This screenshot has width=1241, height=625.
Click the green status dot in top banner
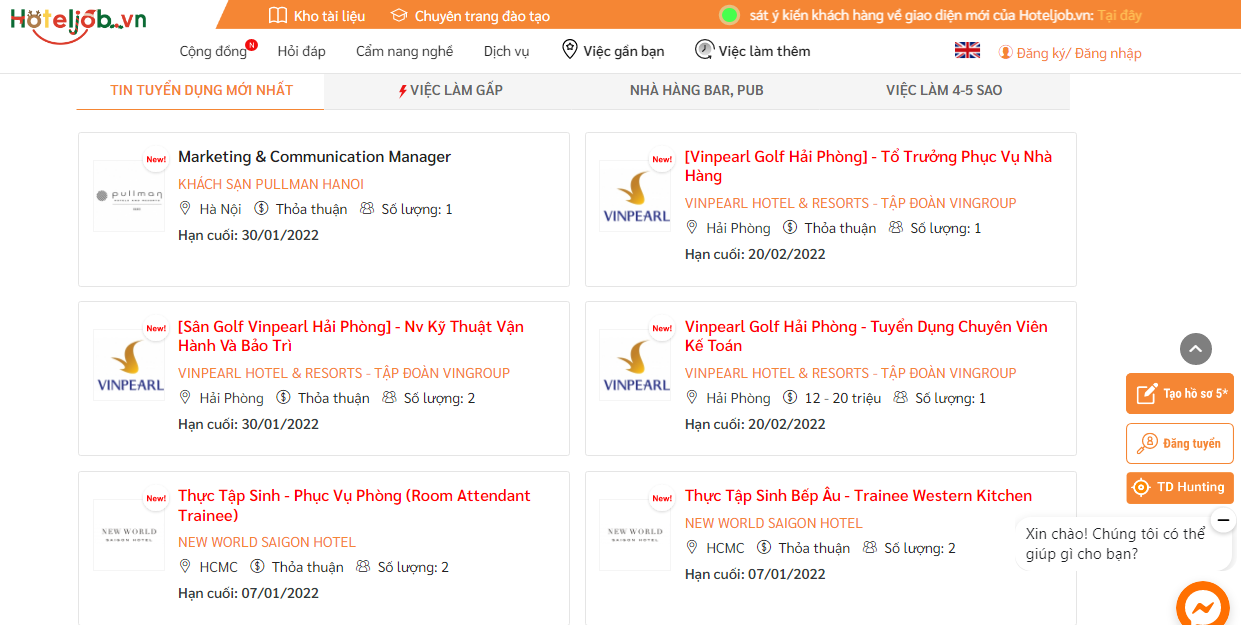tap(729, 15)
